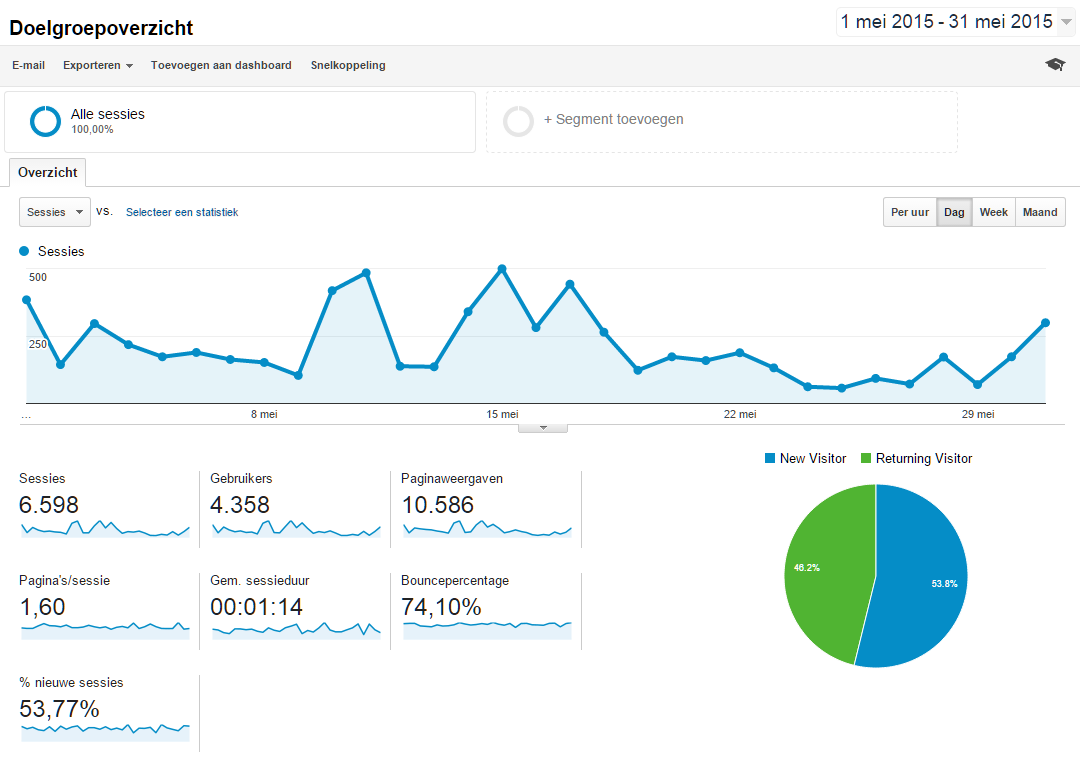Image resolution: width=1080 pixels, height=758 pixels.
Task: Click the graduation cap education icon
Action: click(x=1055, y=65)
